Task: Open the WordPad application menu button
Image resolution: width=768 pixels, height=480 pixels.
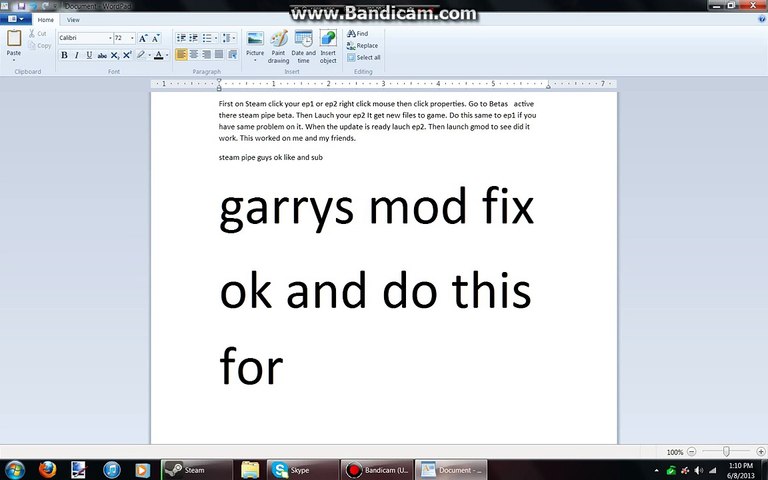Action: (x=16, y=19)
